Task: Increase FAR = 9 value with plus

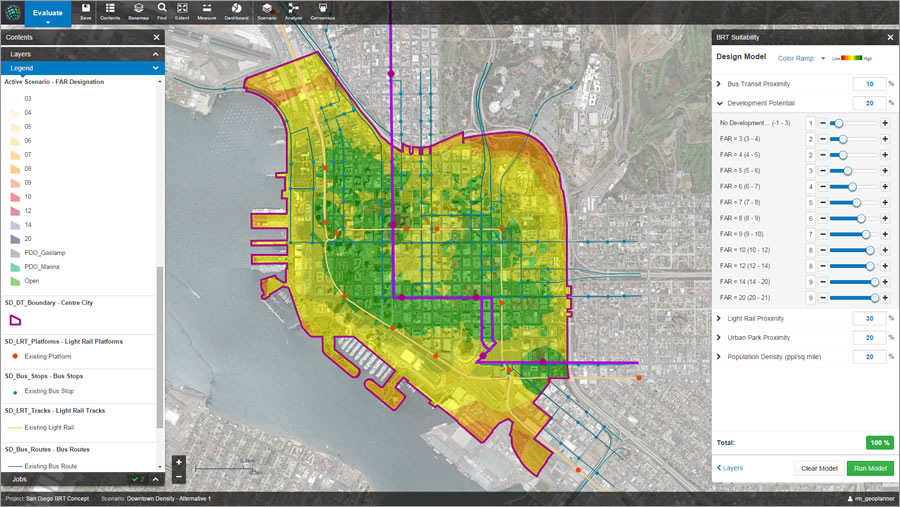Action: (885, 234)
